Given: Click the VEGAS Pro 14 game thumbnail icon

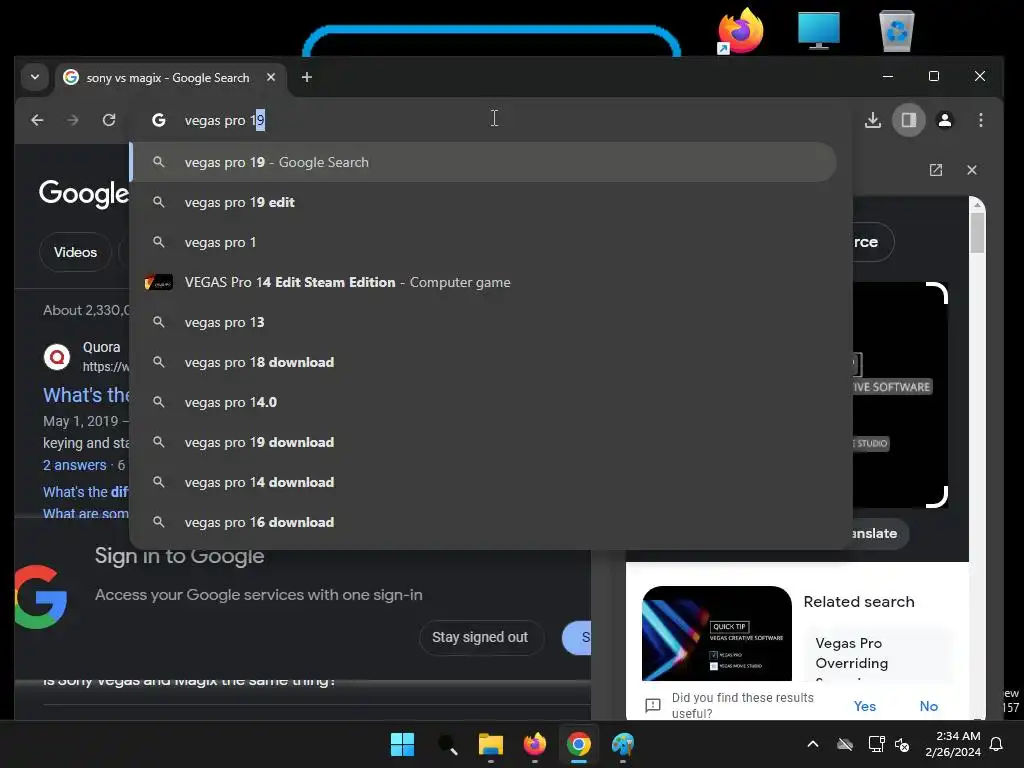Looking at the screenshot, I should (x=159, y=282).
